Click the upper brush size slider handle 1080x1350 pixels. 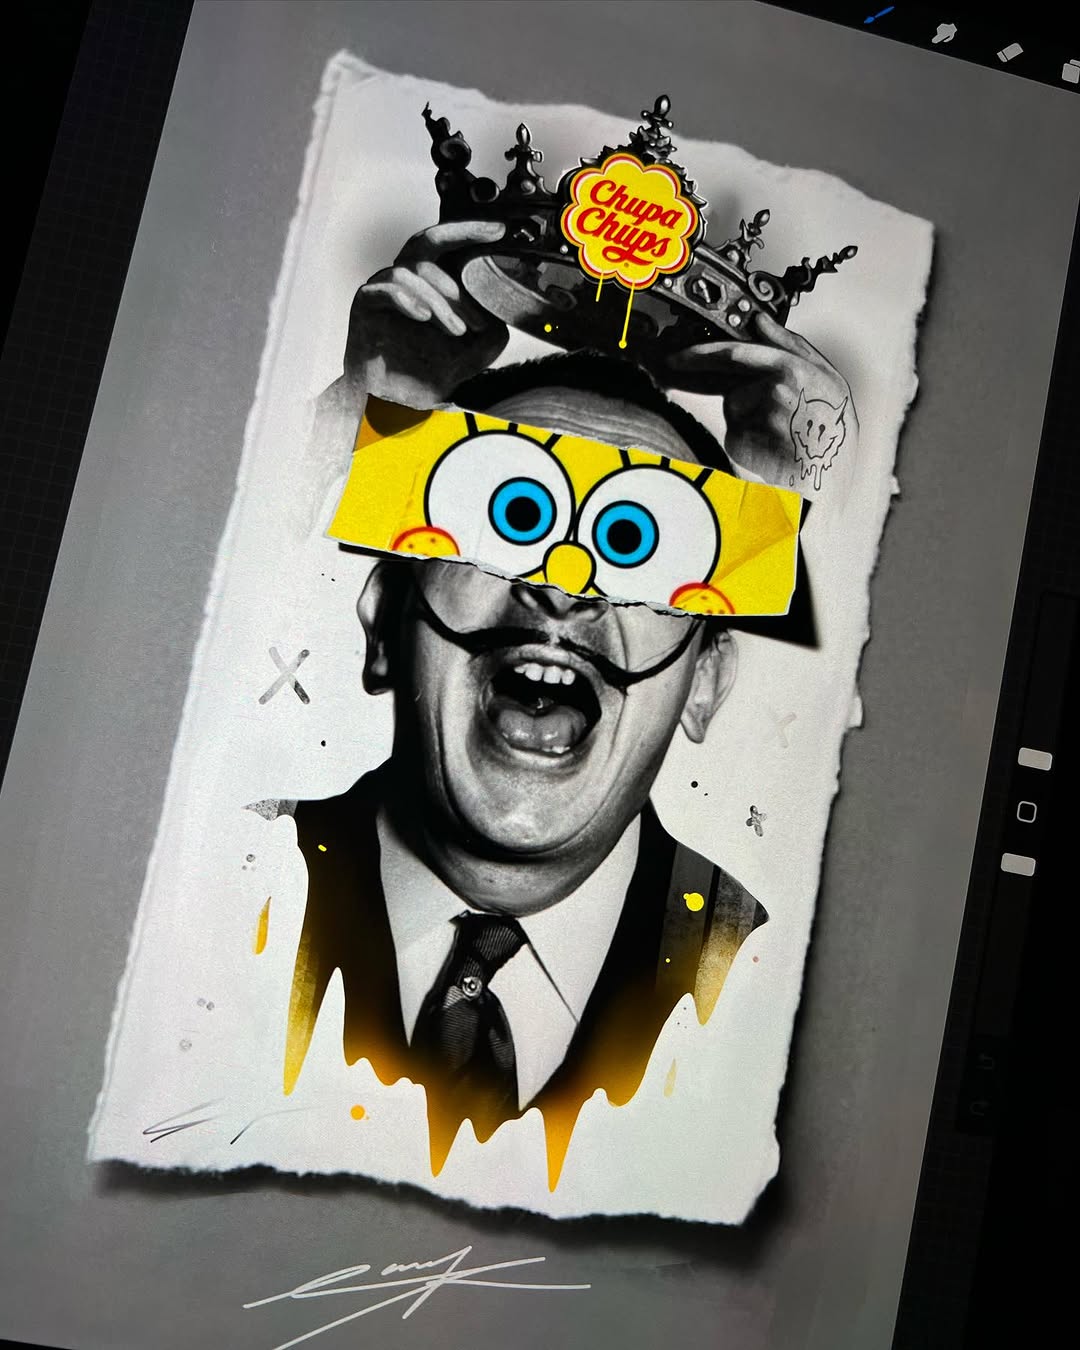[1034, 759]
